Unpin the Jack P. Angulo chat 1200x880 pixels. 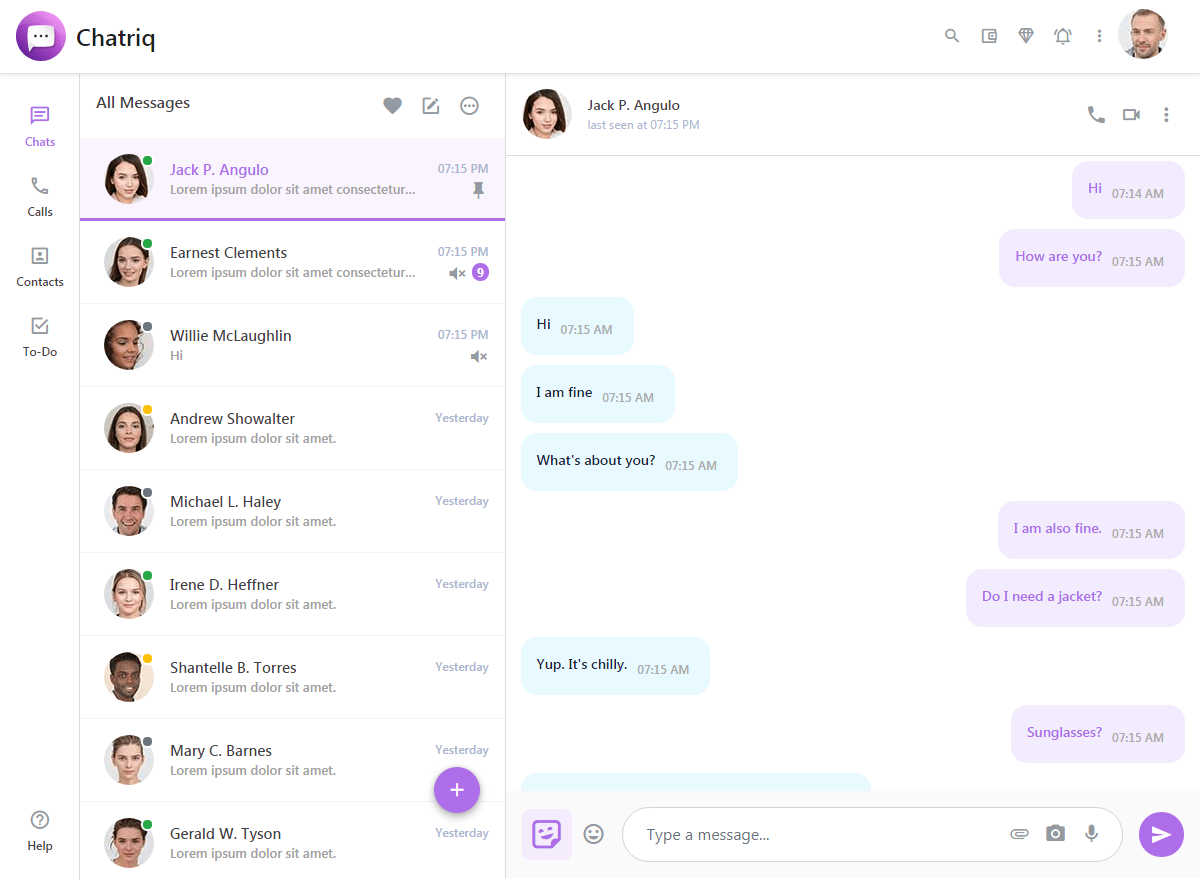[x=479, y=189]
